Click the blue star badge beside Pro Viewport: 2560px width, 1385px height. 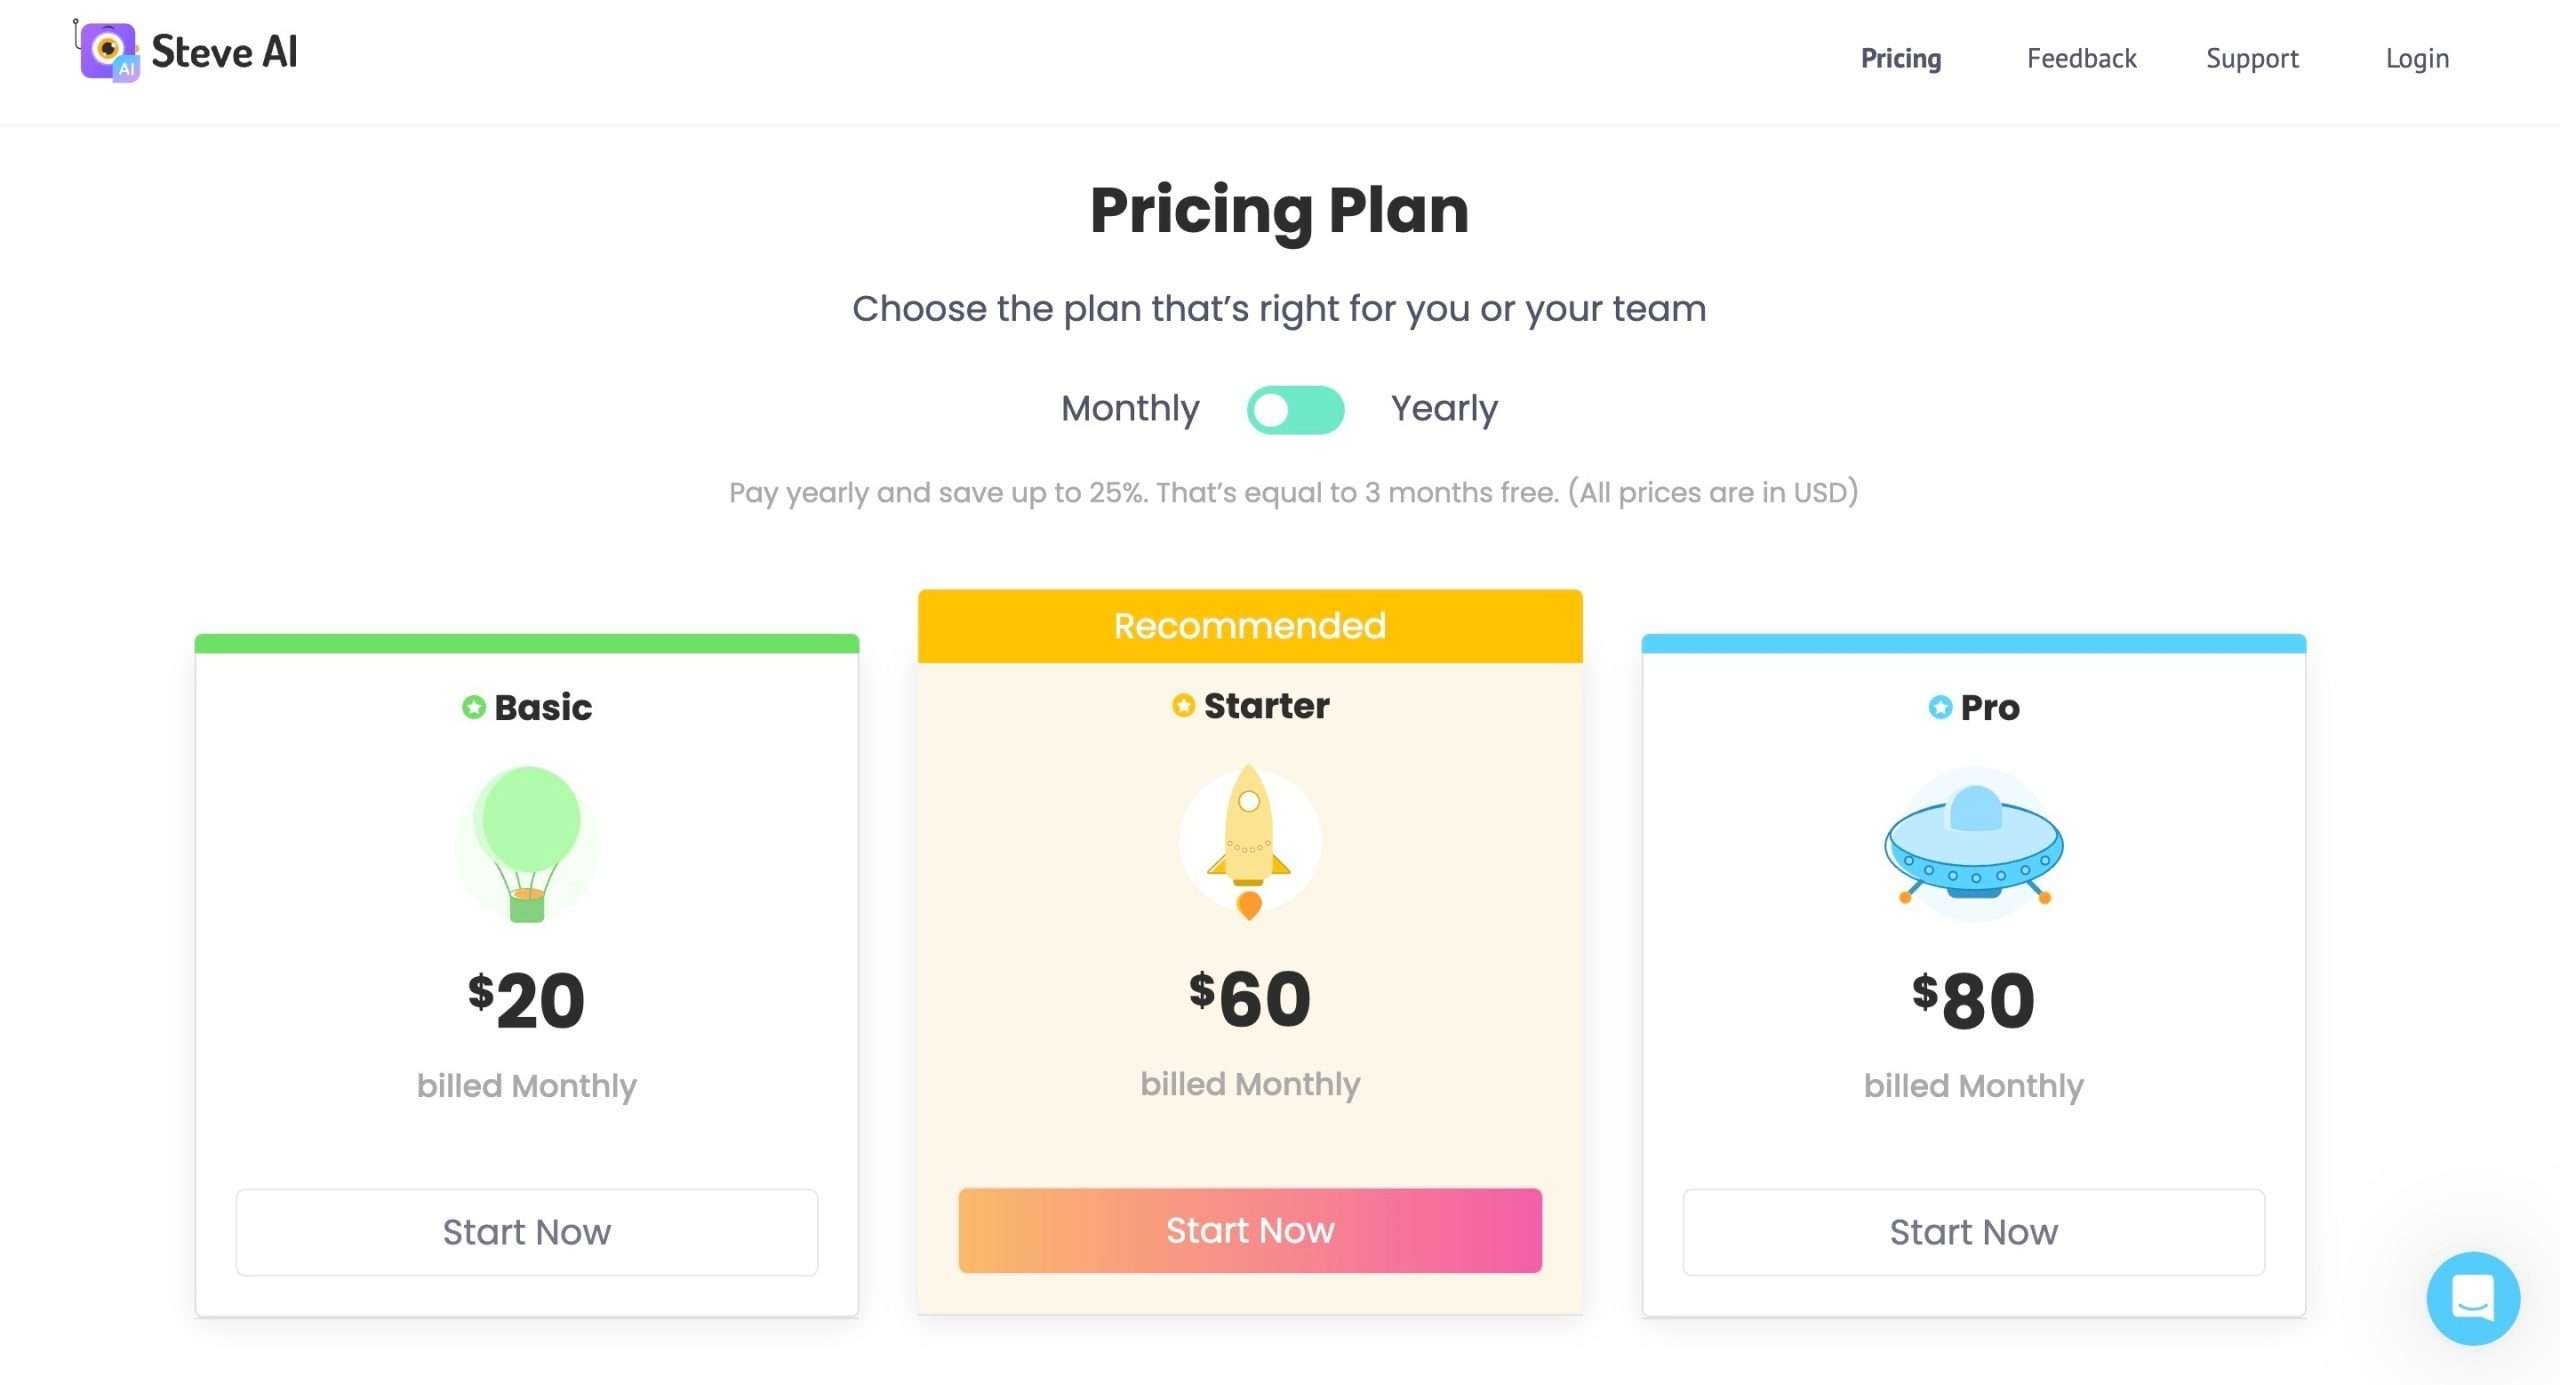pyautogui.click(x=1940, y=707)
